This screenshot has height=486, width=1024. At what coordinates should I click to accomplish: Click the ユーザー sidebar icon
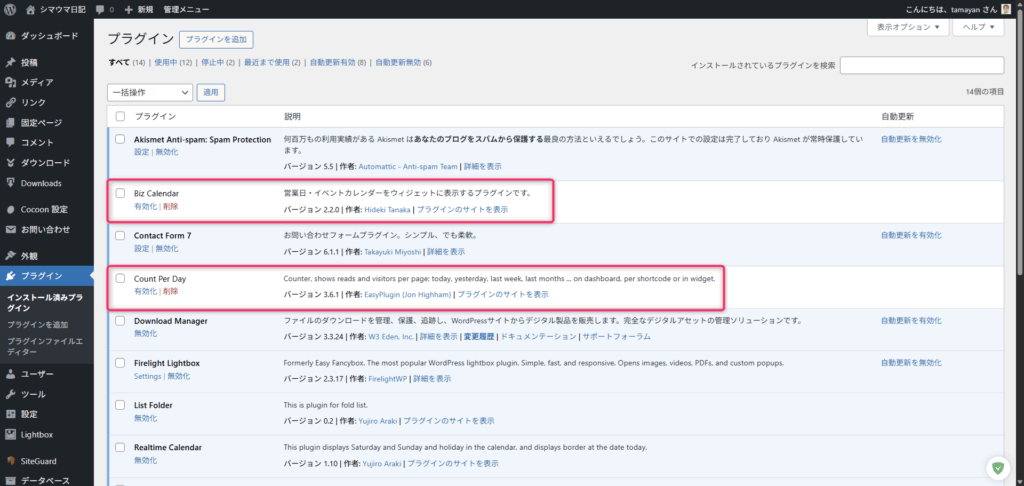click(11, 374)
